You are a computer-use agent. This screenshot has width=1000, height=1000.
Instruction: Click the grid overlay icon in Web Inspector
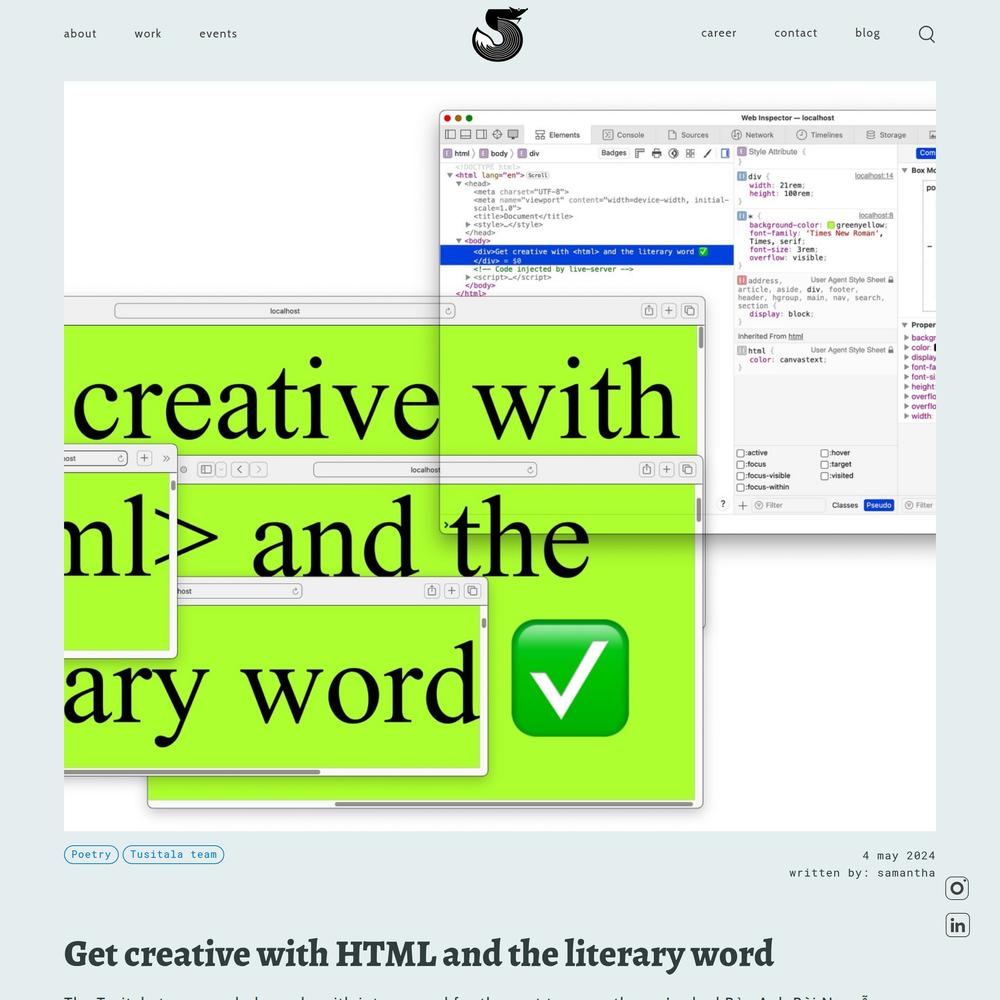(x=690, y=153)
